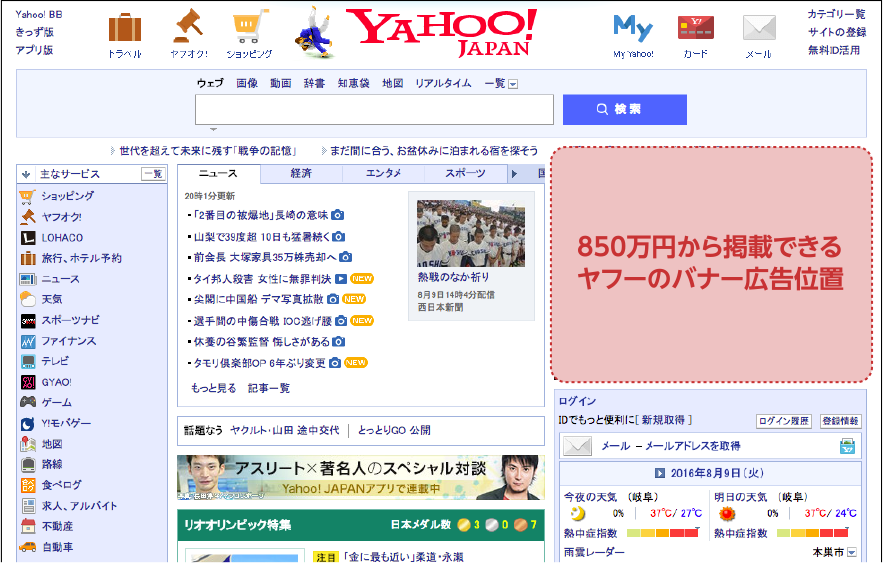This screenshot has height=563, width=883.
Task: Switch to the エンタメ news tab
Action: click(383, 173)
